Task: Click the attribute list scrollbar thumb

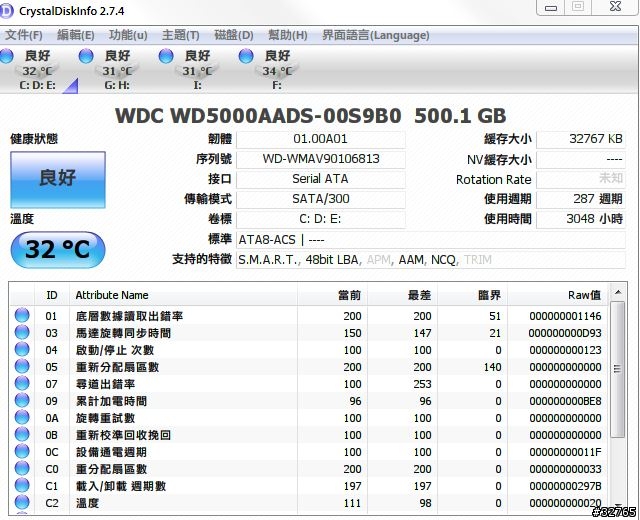Action: [618, 369]
